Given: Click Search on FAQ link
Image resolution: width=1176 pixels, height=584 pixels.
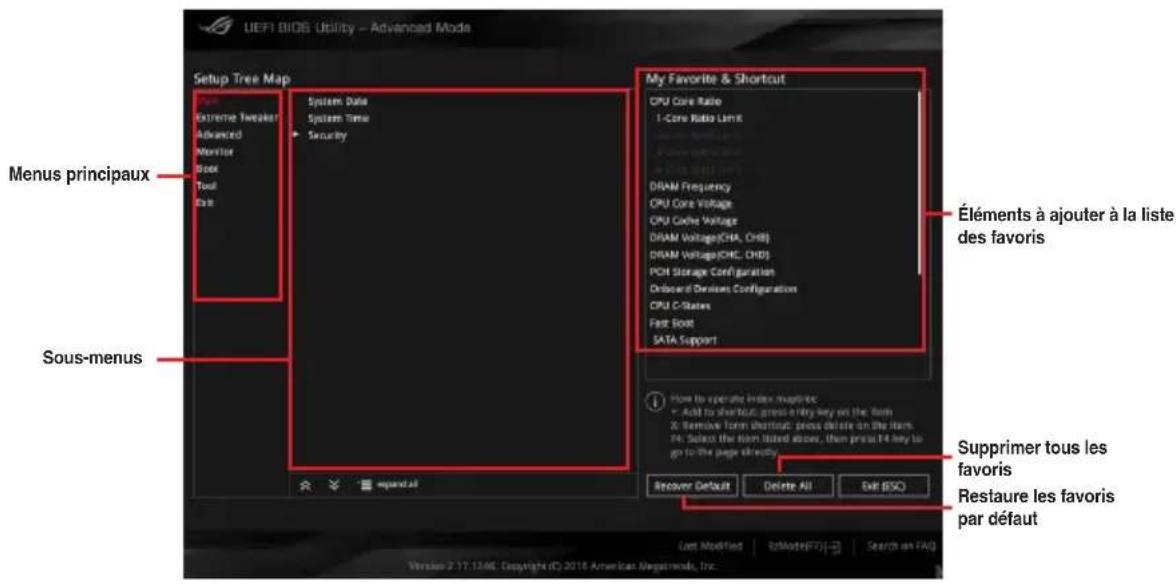Looking at the screenshot, I should pos(901,546).
